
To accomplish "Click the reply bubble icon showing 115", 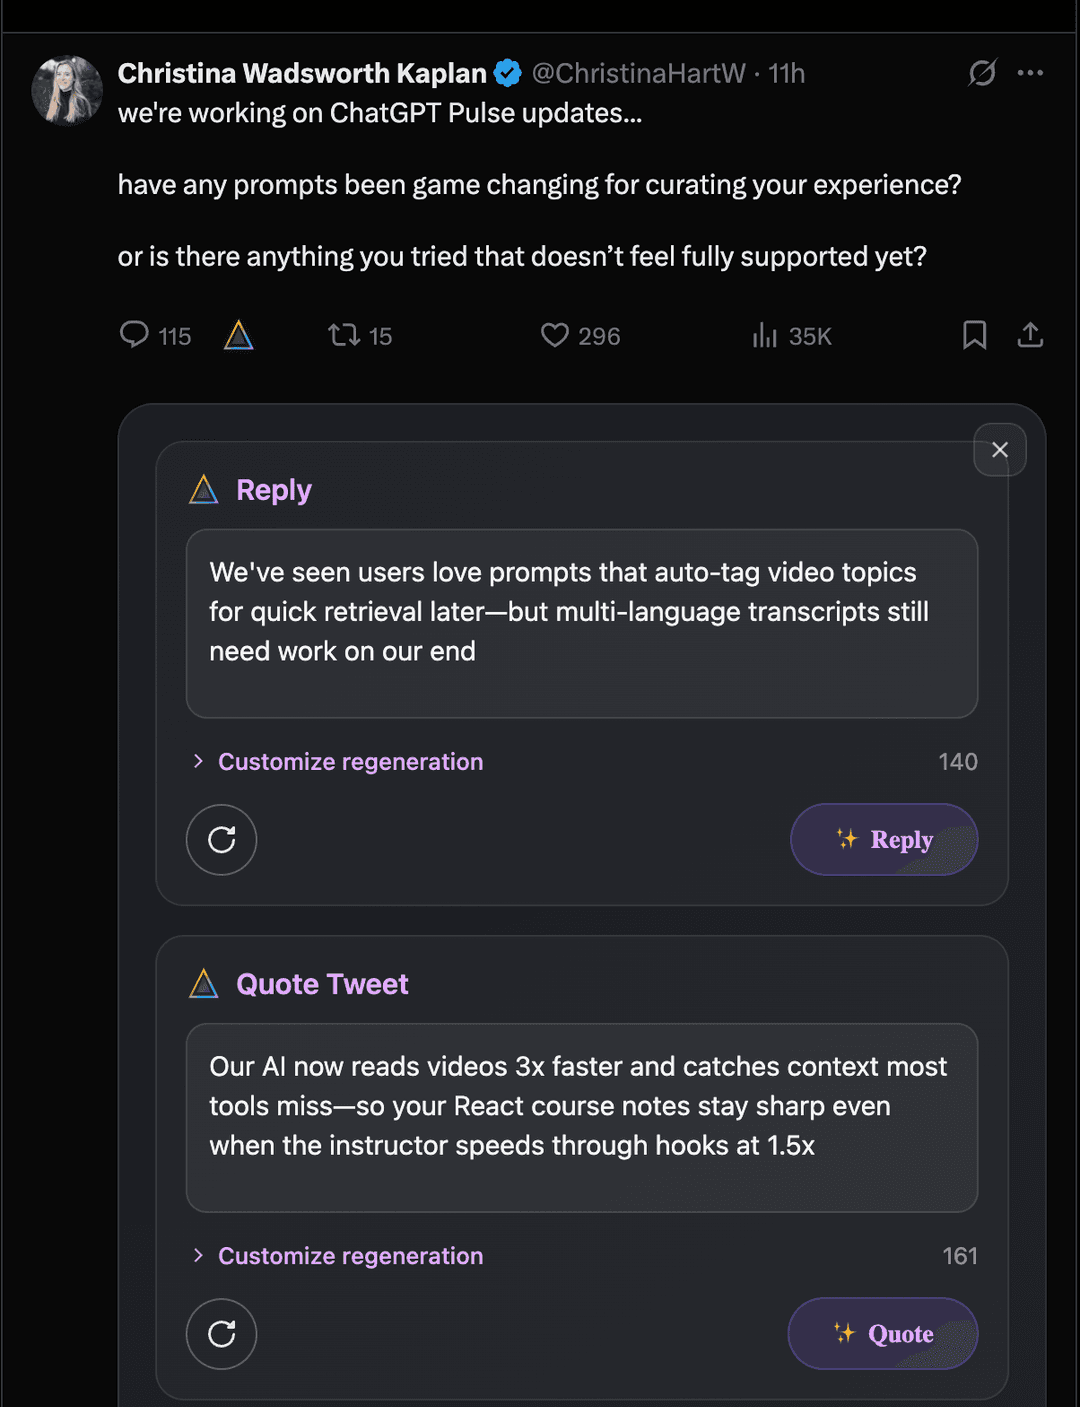I will [137, 336].
